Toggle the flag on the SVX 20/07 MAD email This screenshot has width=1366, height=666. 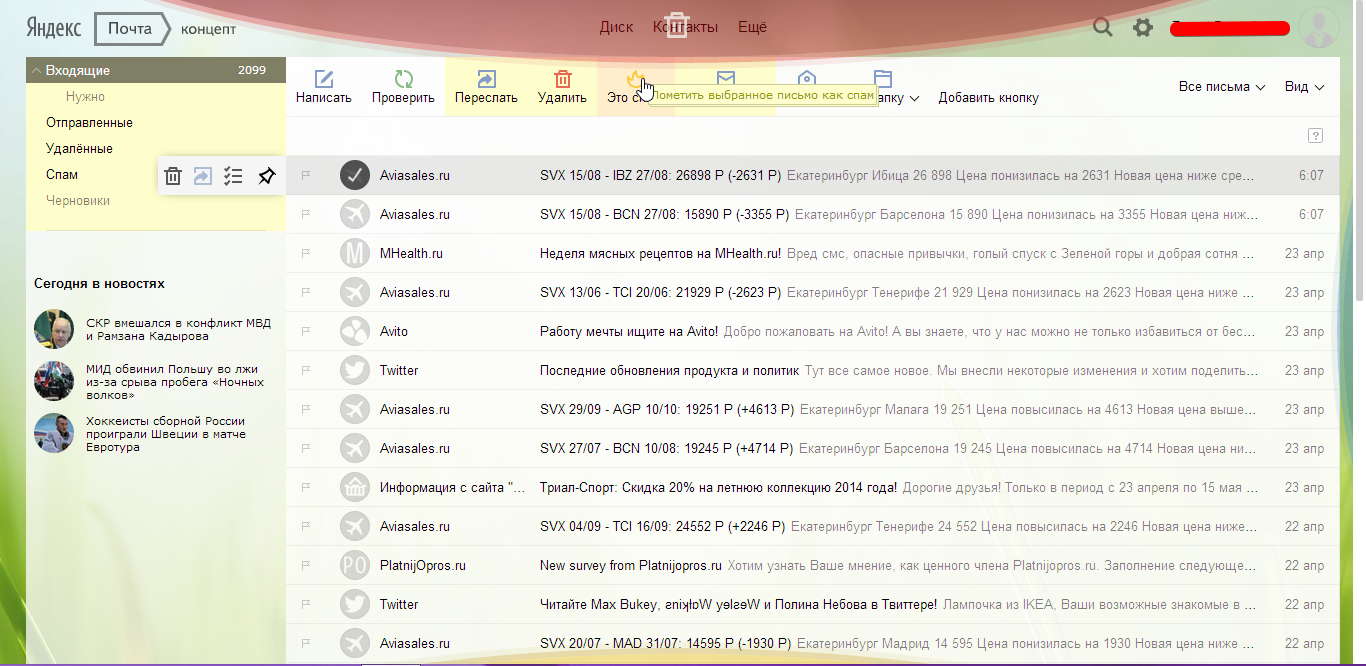pyautogui.click(x=306, y=643)
